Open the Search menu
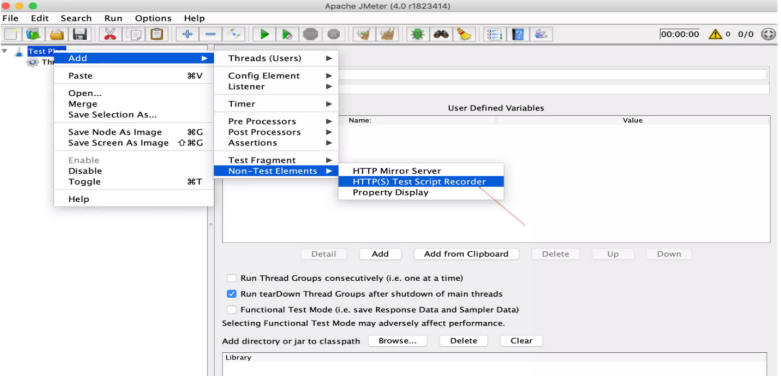The height and width of the screenshot is (376, 781). click(x=76, y=18)
